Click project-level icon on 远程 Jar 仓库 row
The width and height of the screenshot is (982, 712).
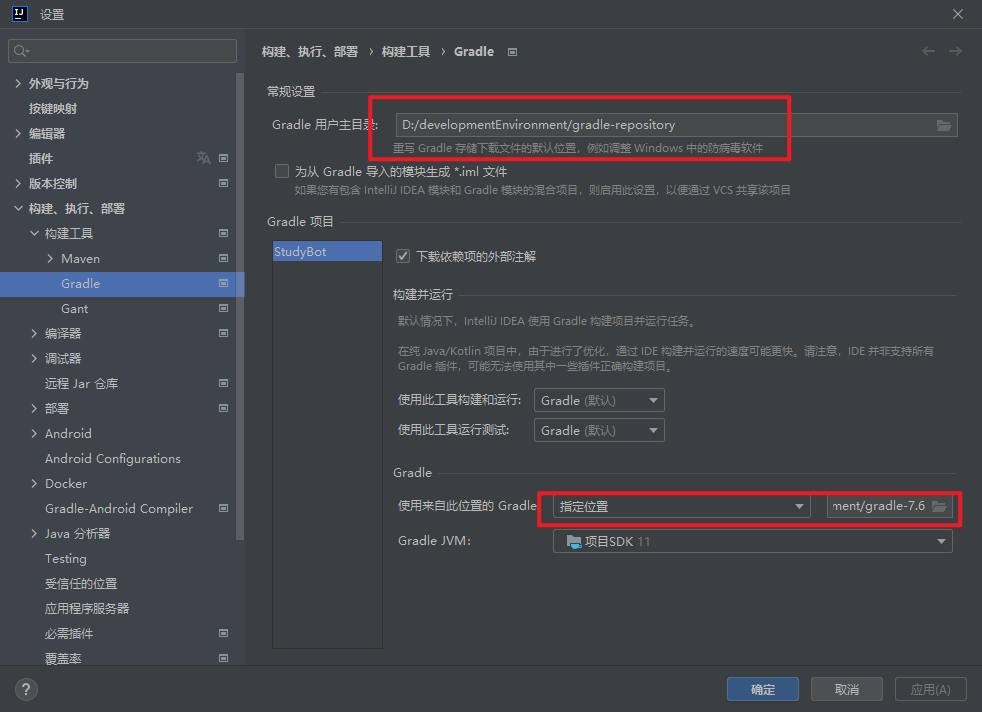[223, 383]
